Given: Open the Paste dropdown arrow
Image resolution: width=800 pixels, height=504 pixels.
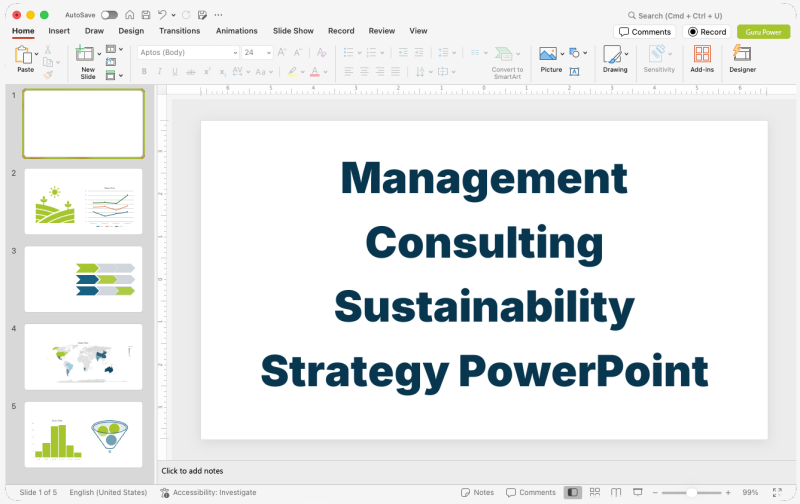Looking at the screenshot, I should pos(37,54).
